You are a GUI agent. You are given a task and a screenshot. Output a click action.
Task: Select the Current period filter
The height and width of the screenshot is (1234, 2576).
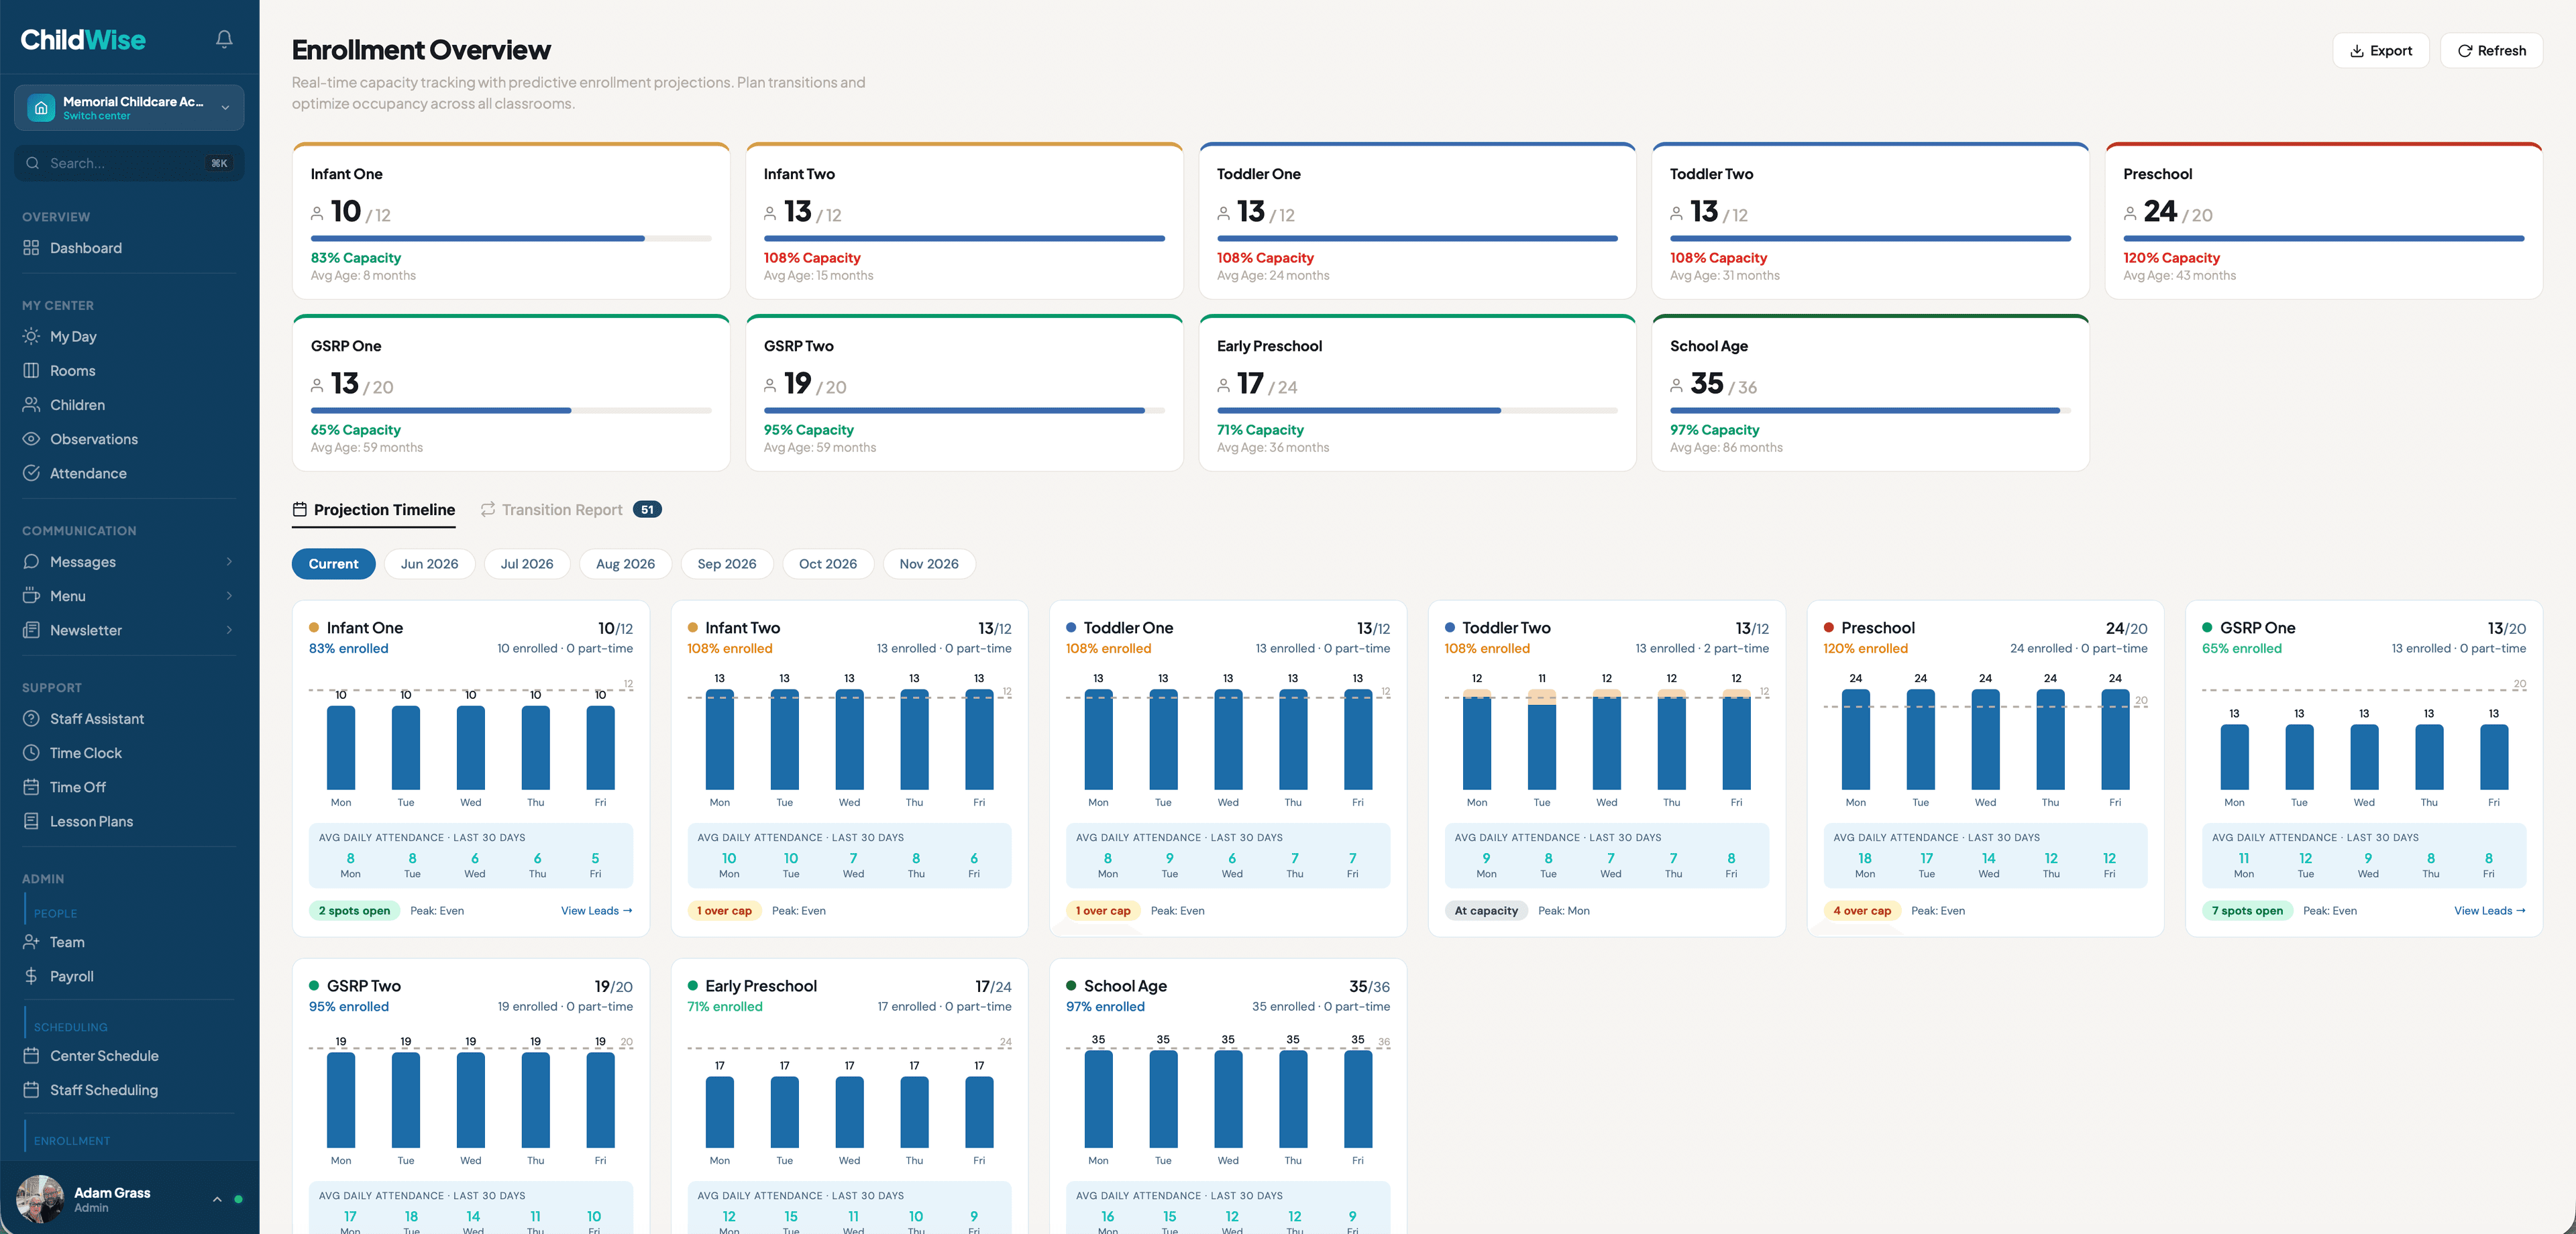pyautogui.click(x=333, y=564)
